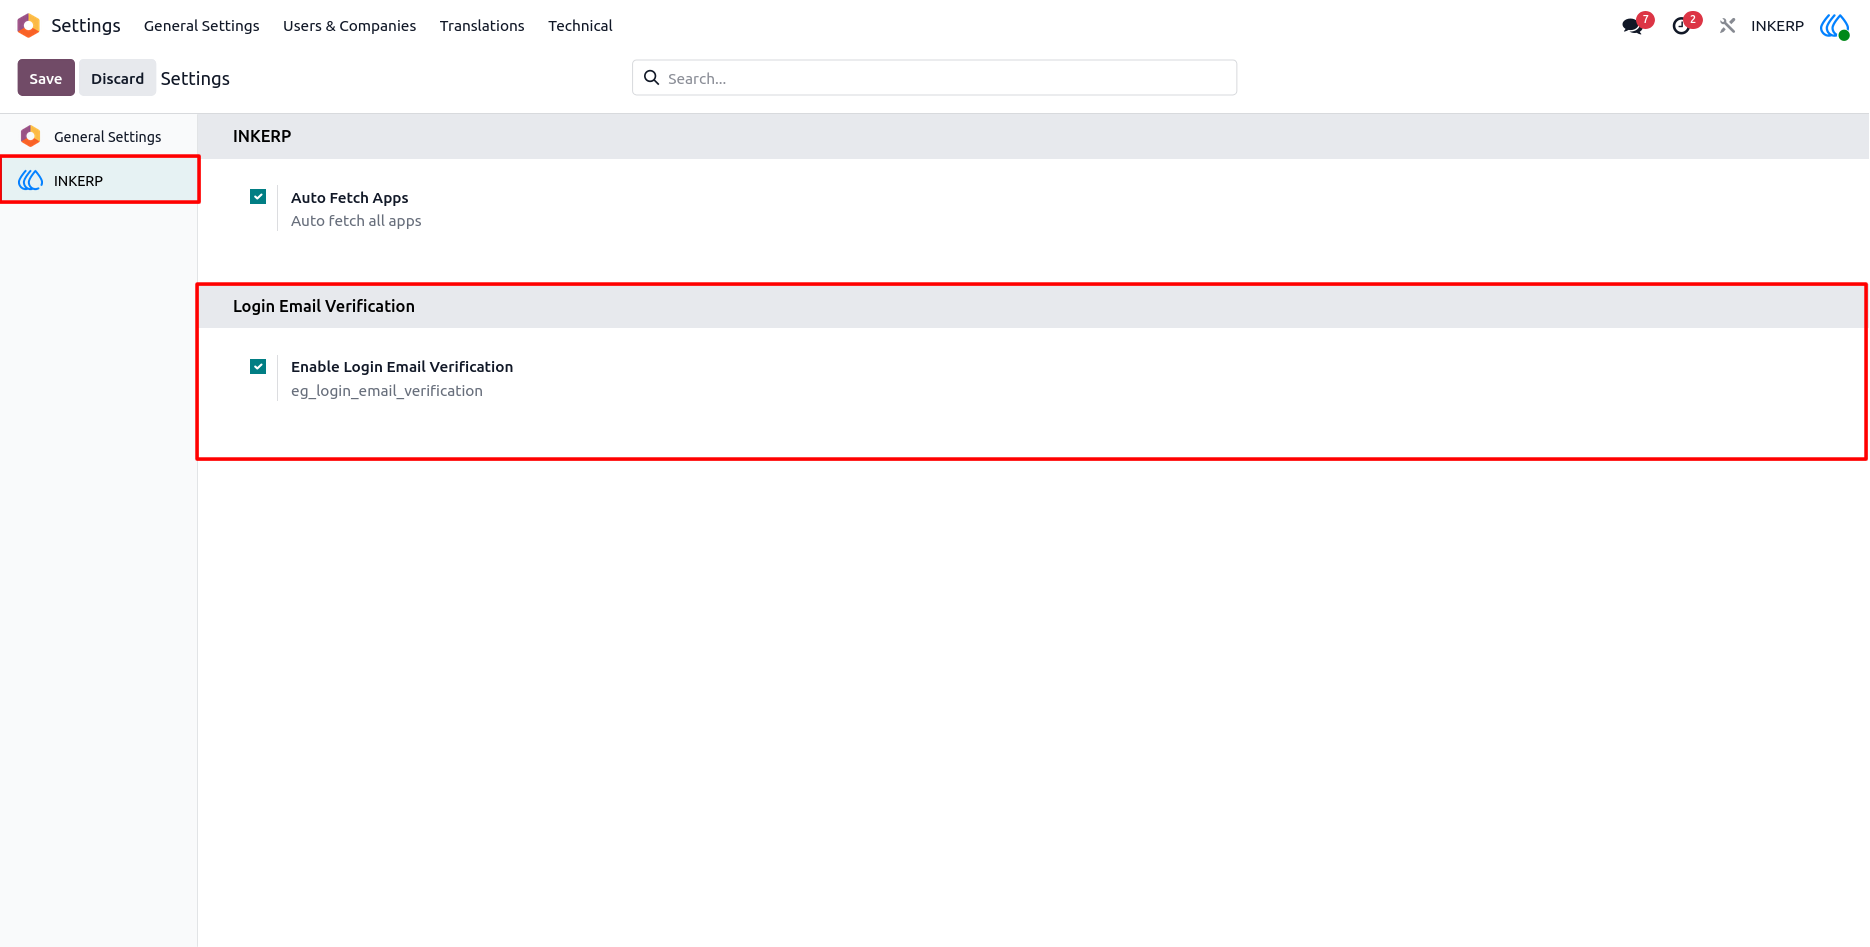
Task: Uncheck the Auto Fetch Apps checkbox
Action: point(258,197)
